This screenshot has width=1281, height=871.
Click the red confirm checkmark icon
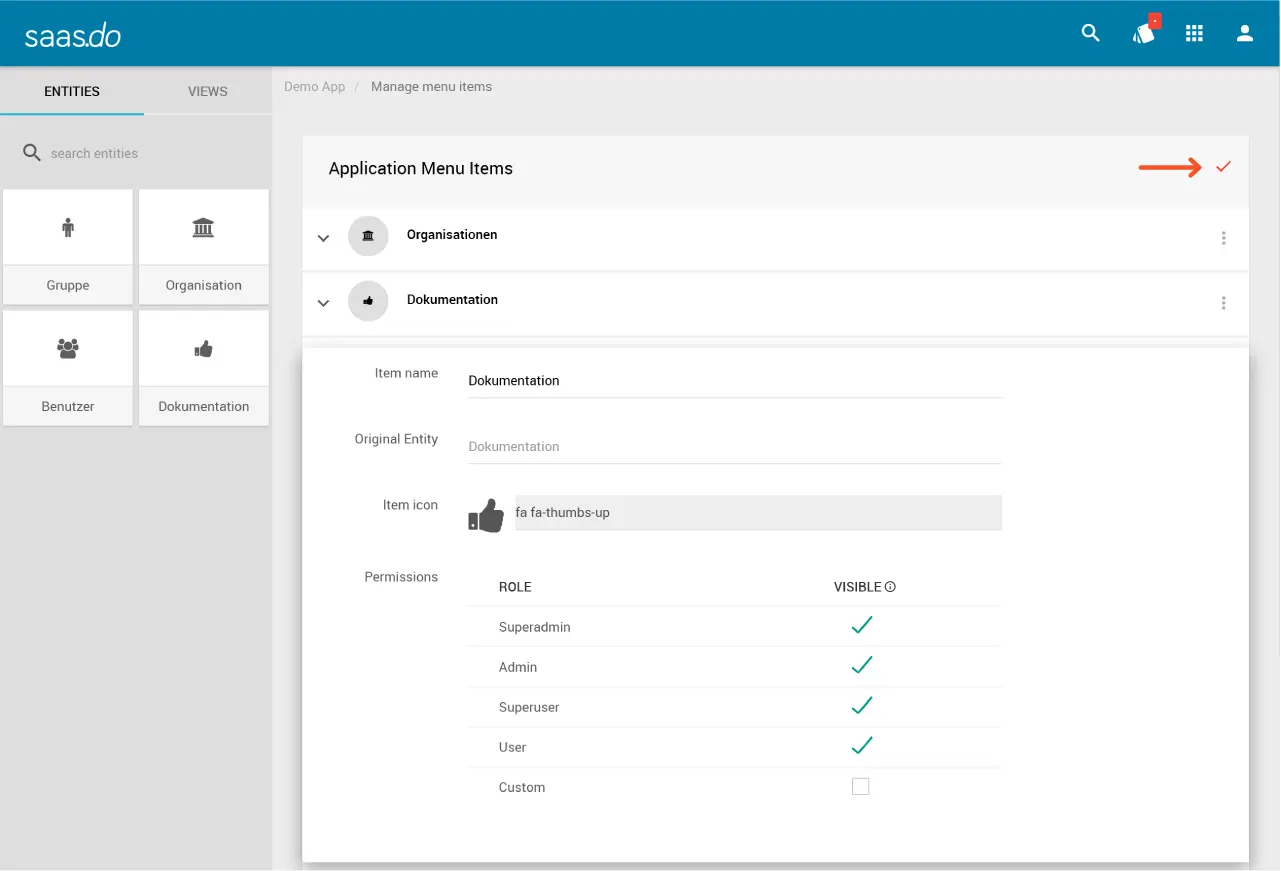pos(1223,167)
